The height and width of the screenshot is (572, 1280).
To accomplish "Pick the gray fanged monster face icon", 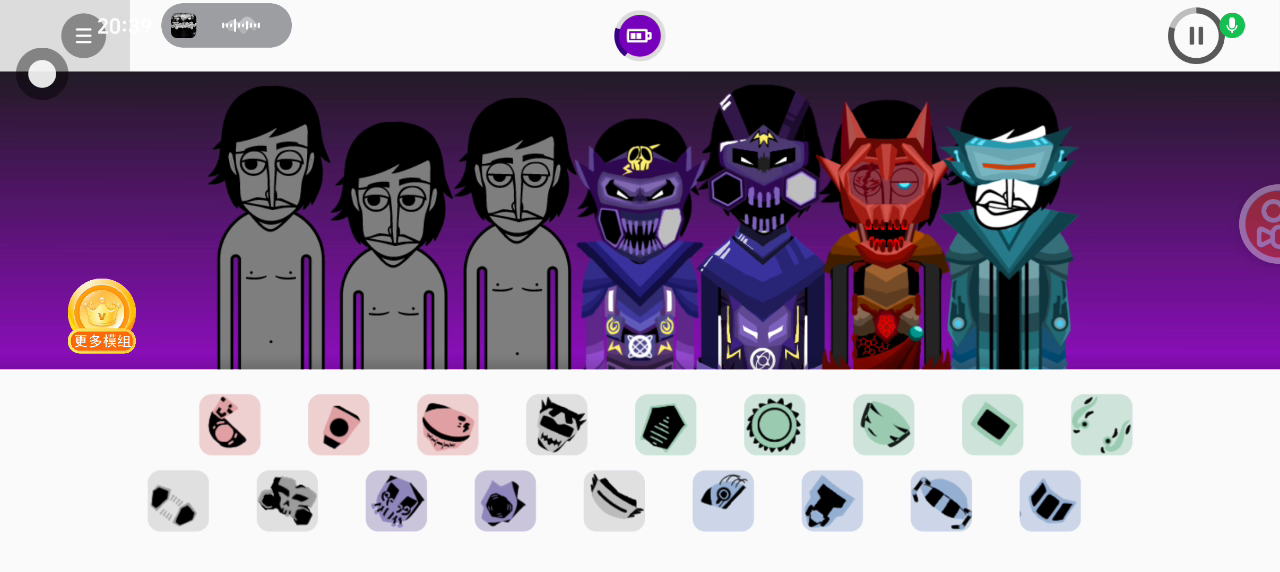I will point(557,425).
